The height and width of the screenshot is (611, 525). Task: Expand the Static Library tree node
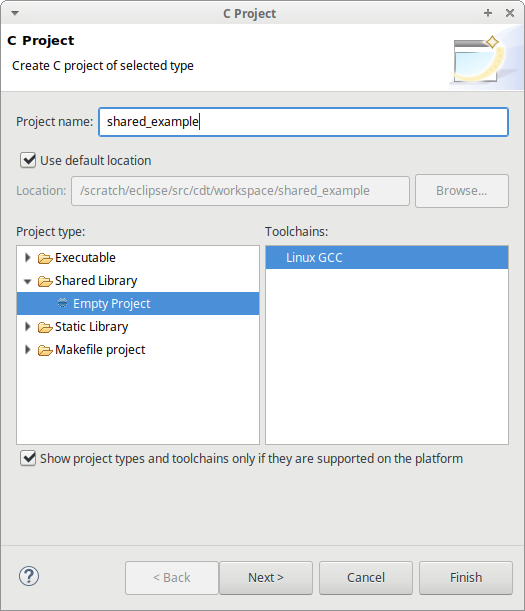point(27,327)
